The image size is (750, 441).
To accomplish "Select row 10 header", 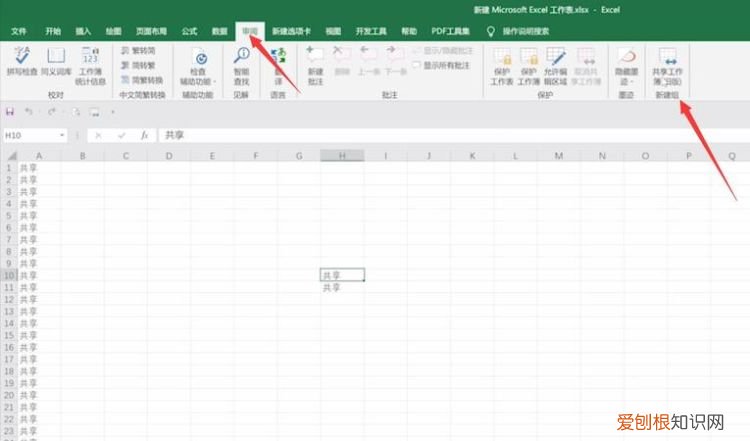I will [x=9, y=276].
